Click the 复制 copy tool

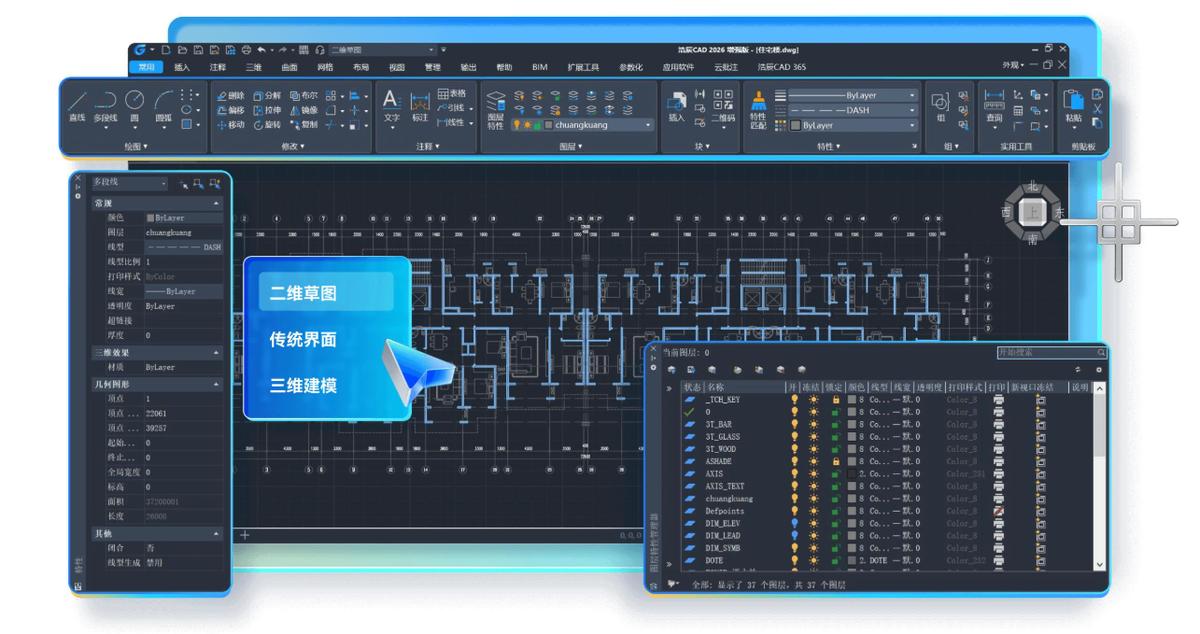(x=304, y=125)
